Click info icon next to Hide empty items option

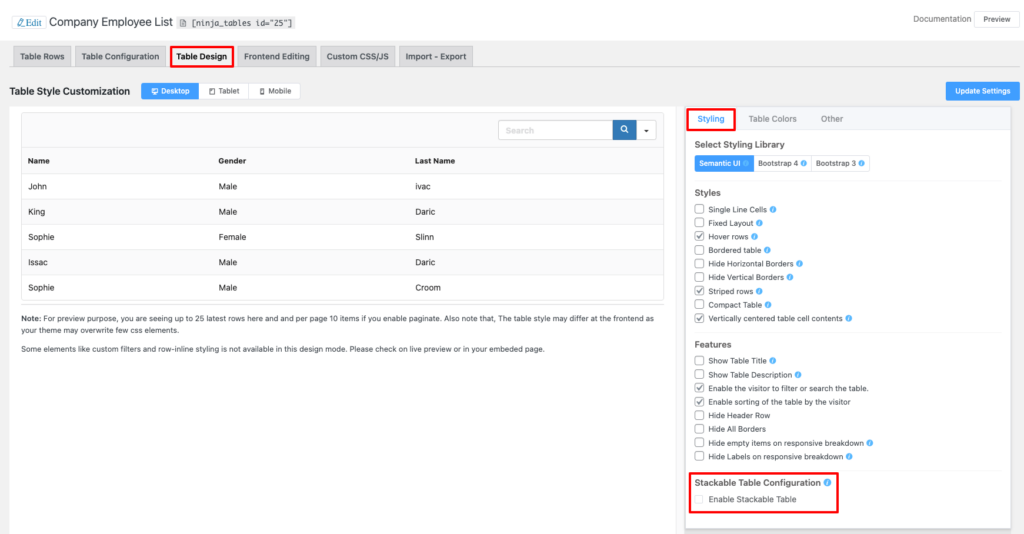(869, 443)
